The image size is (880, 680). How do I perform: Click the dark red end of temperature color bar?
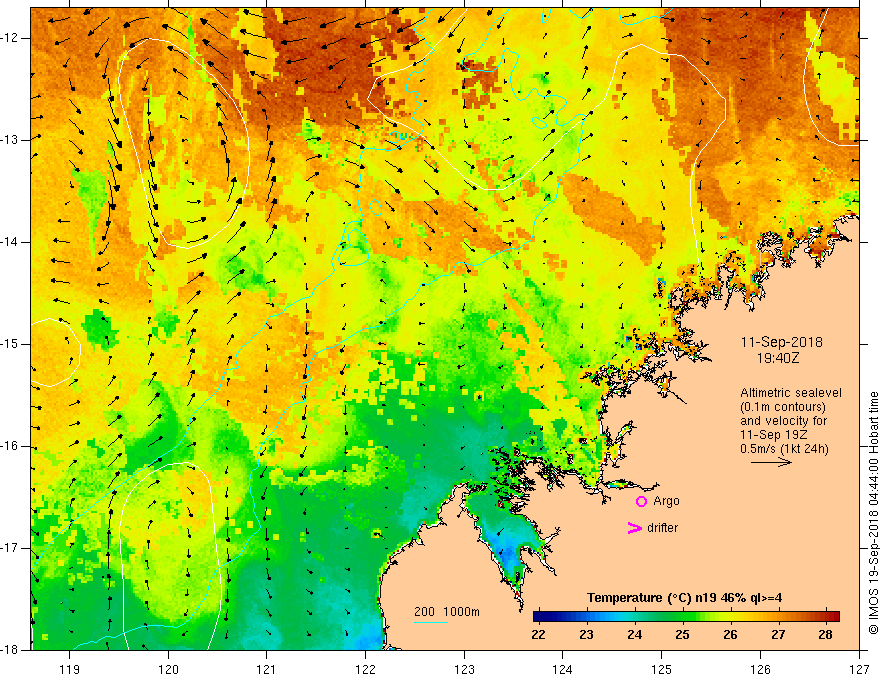833,616
